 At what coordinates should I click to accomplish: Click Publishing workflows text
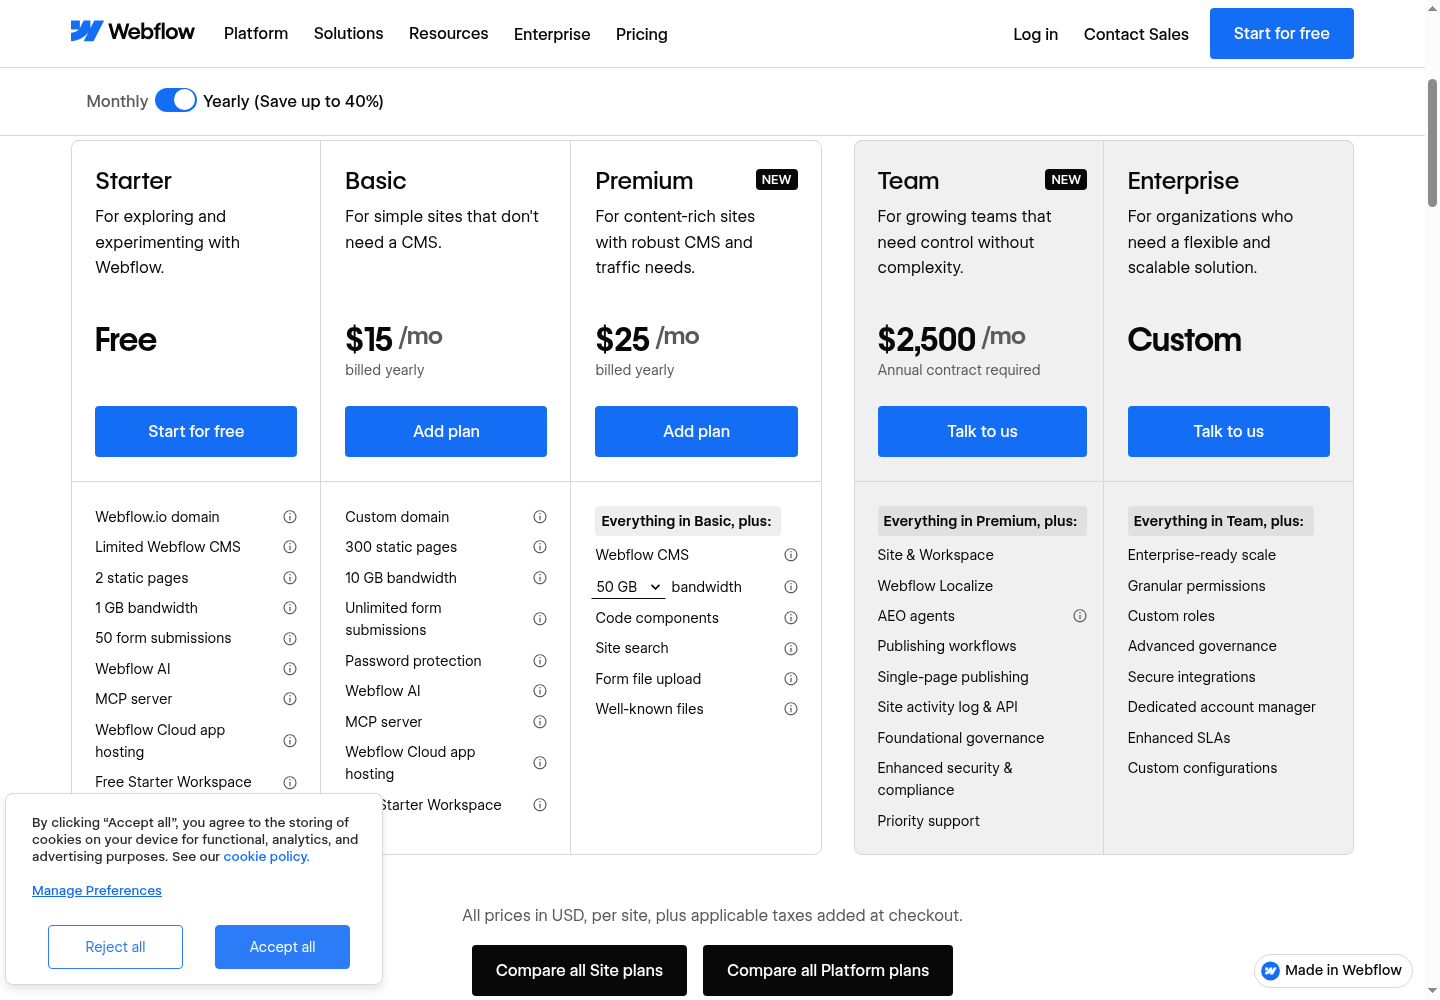click(x=946, y=646)
